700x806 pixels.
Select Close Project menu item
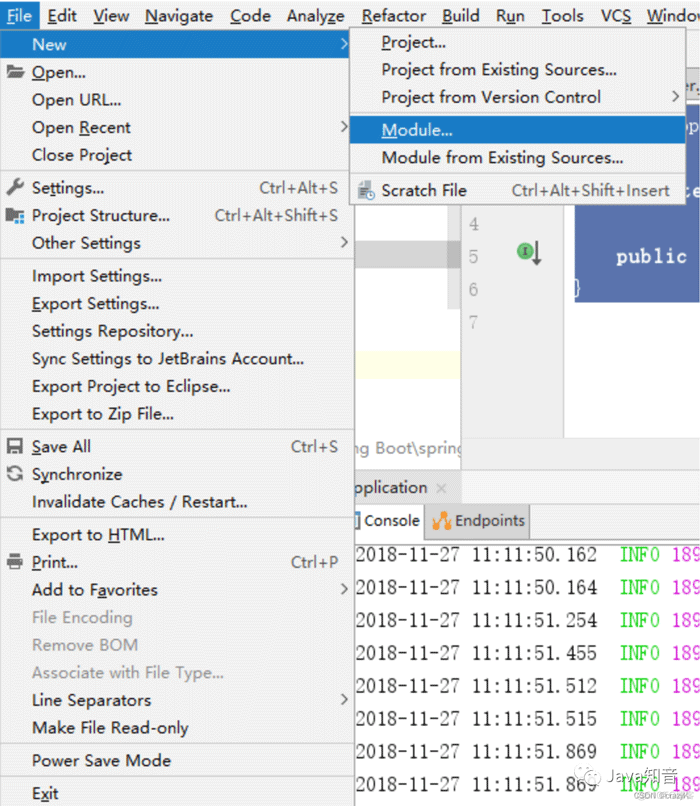coord(177,155)
